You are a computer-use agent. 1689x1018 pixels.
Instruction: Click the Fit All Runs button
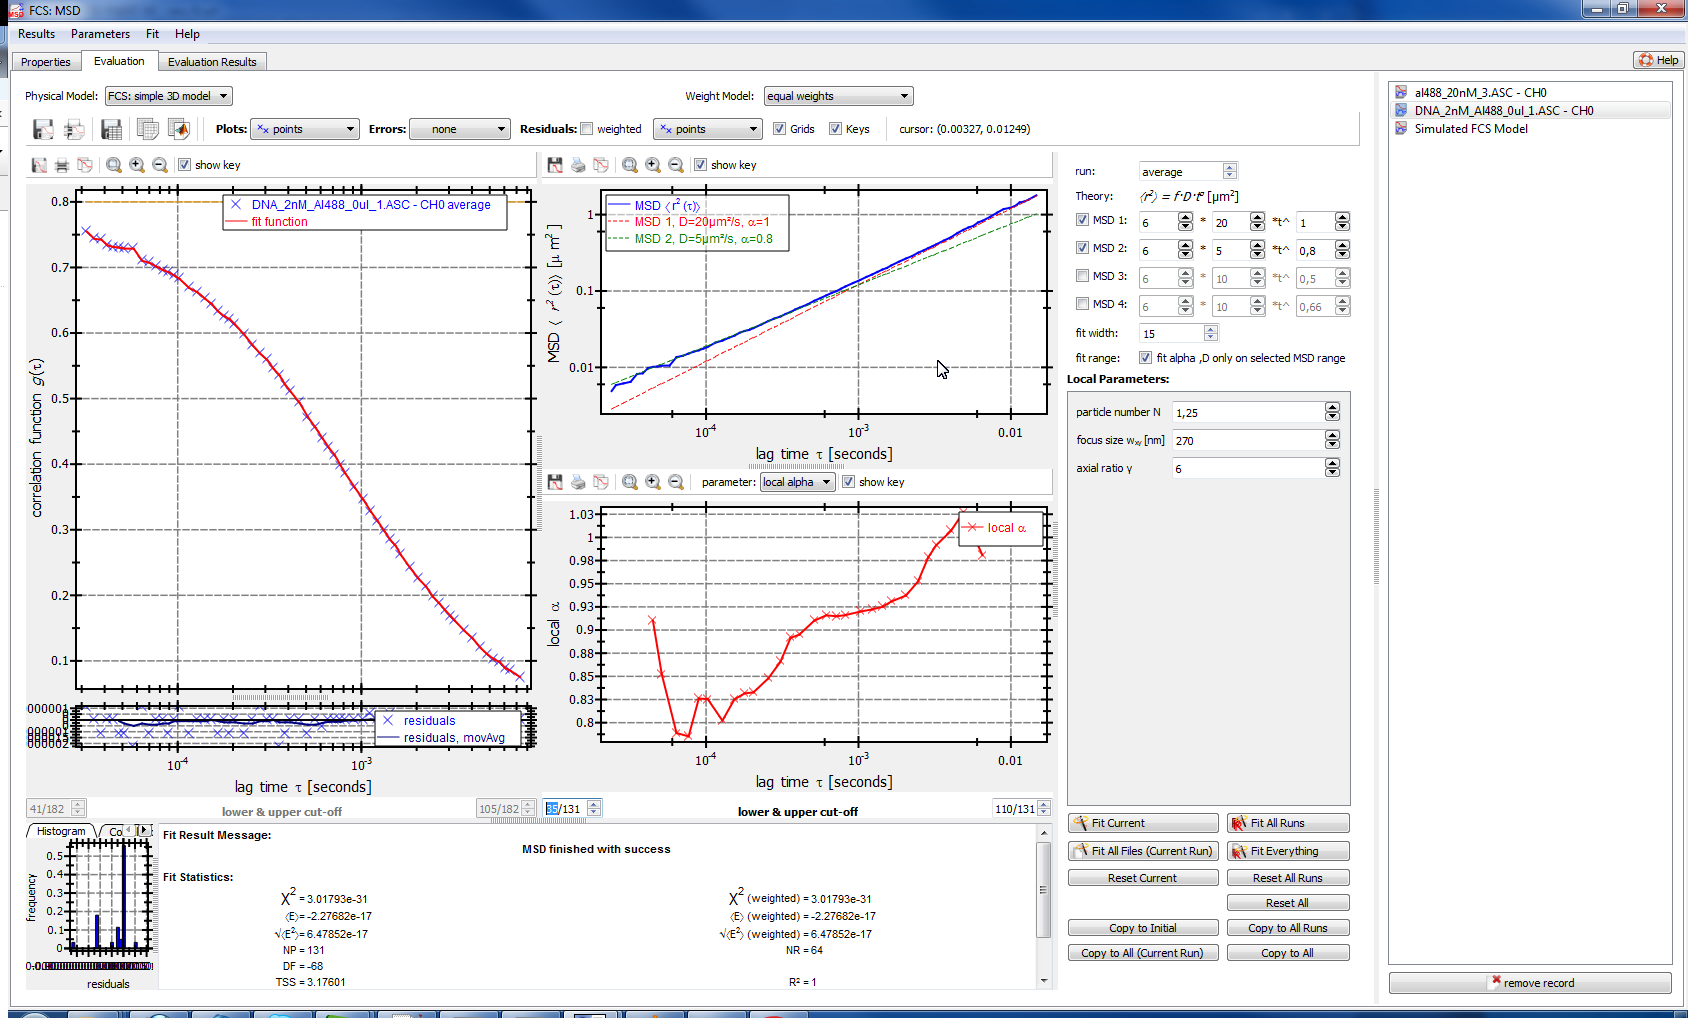point(1288,823)
